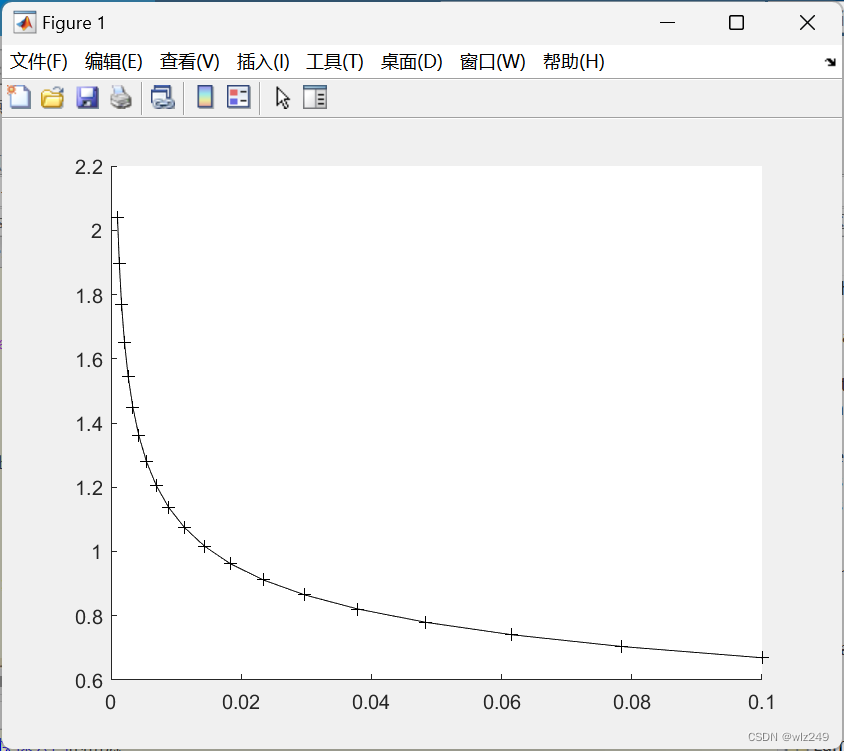The width and height of the screenshot is (844, 751).
Task: Dock figure using arrow at menu bar end
Action: tap(831, 62)
